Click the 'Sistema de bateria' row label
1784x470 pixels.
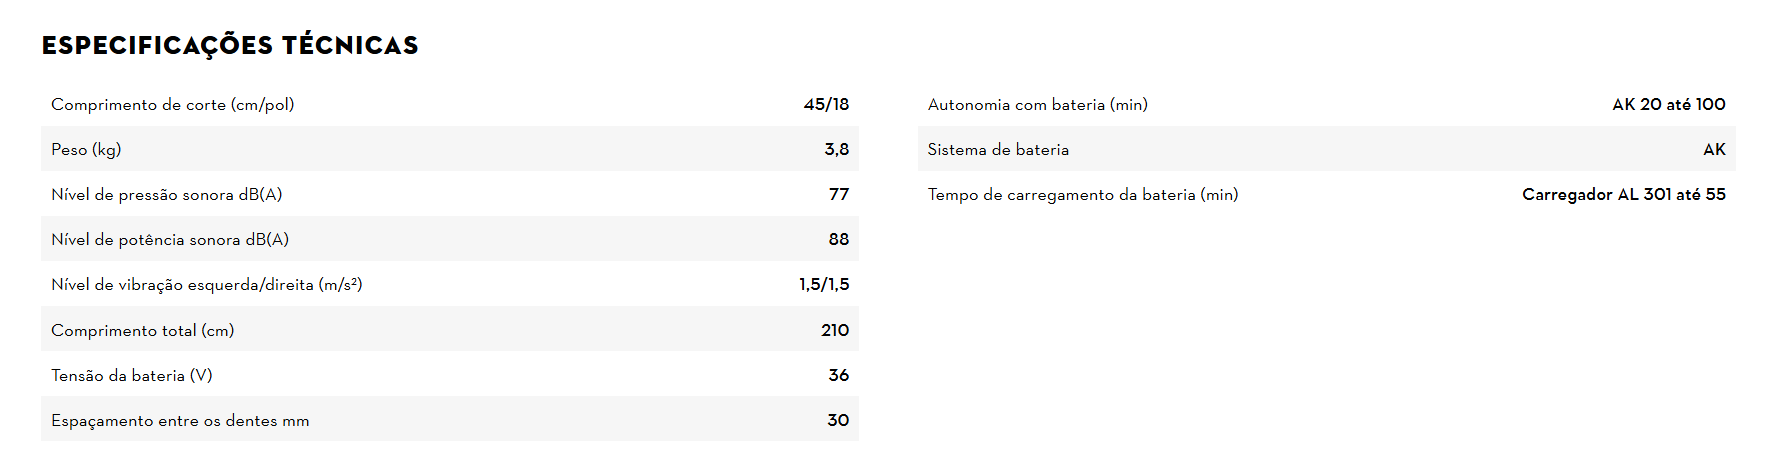[x=997, y=149]
